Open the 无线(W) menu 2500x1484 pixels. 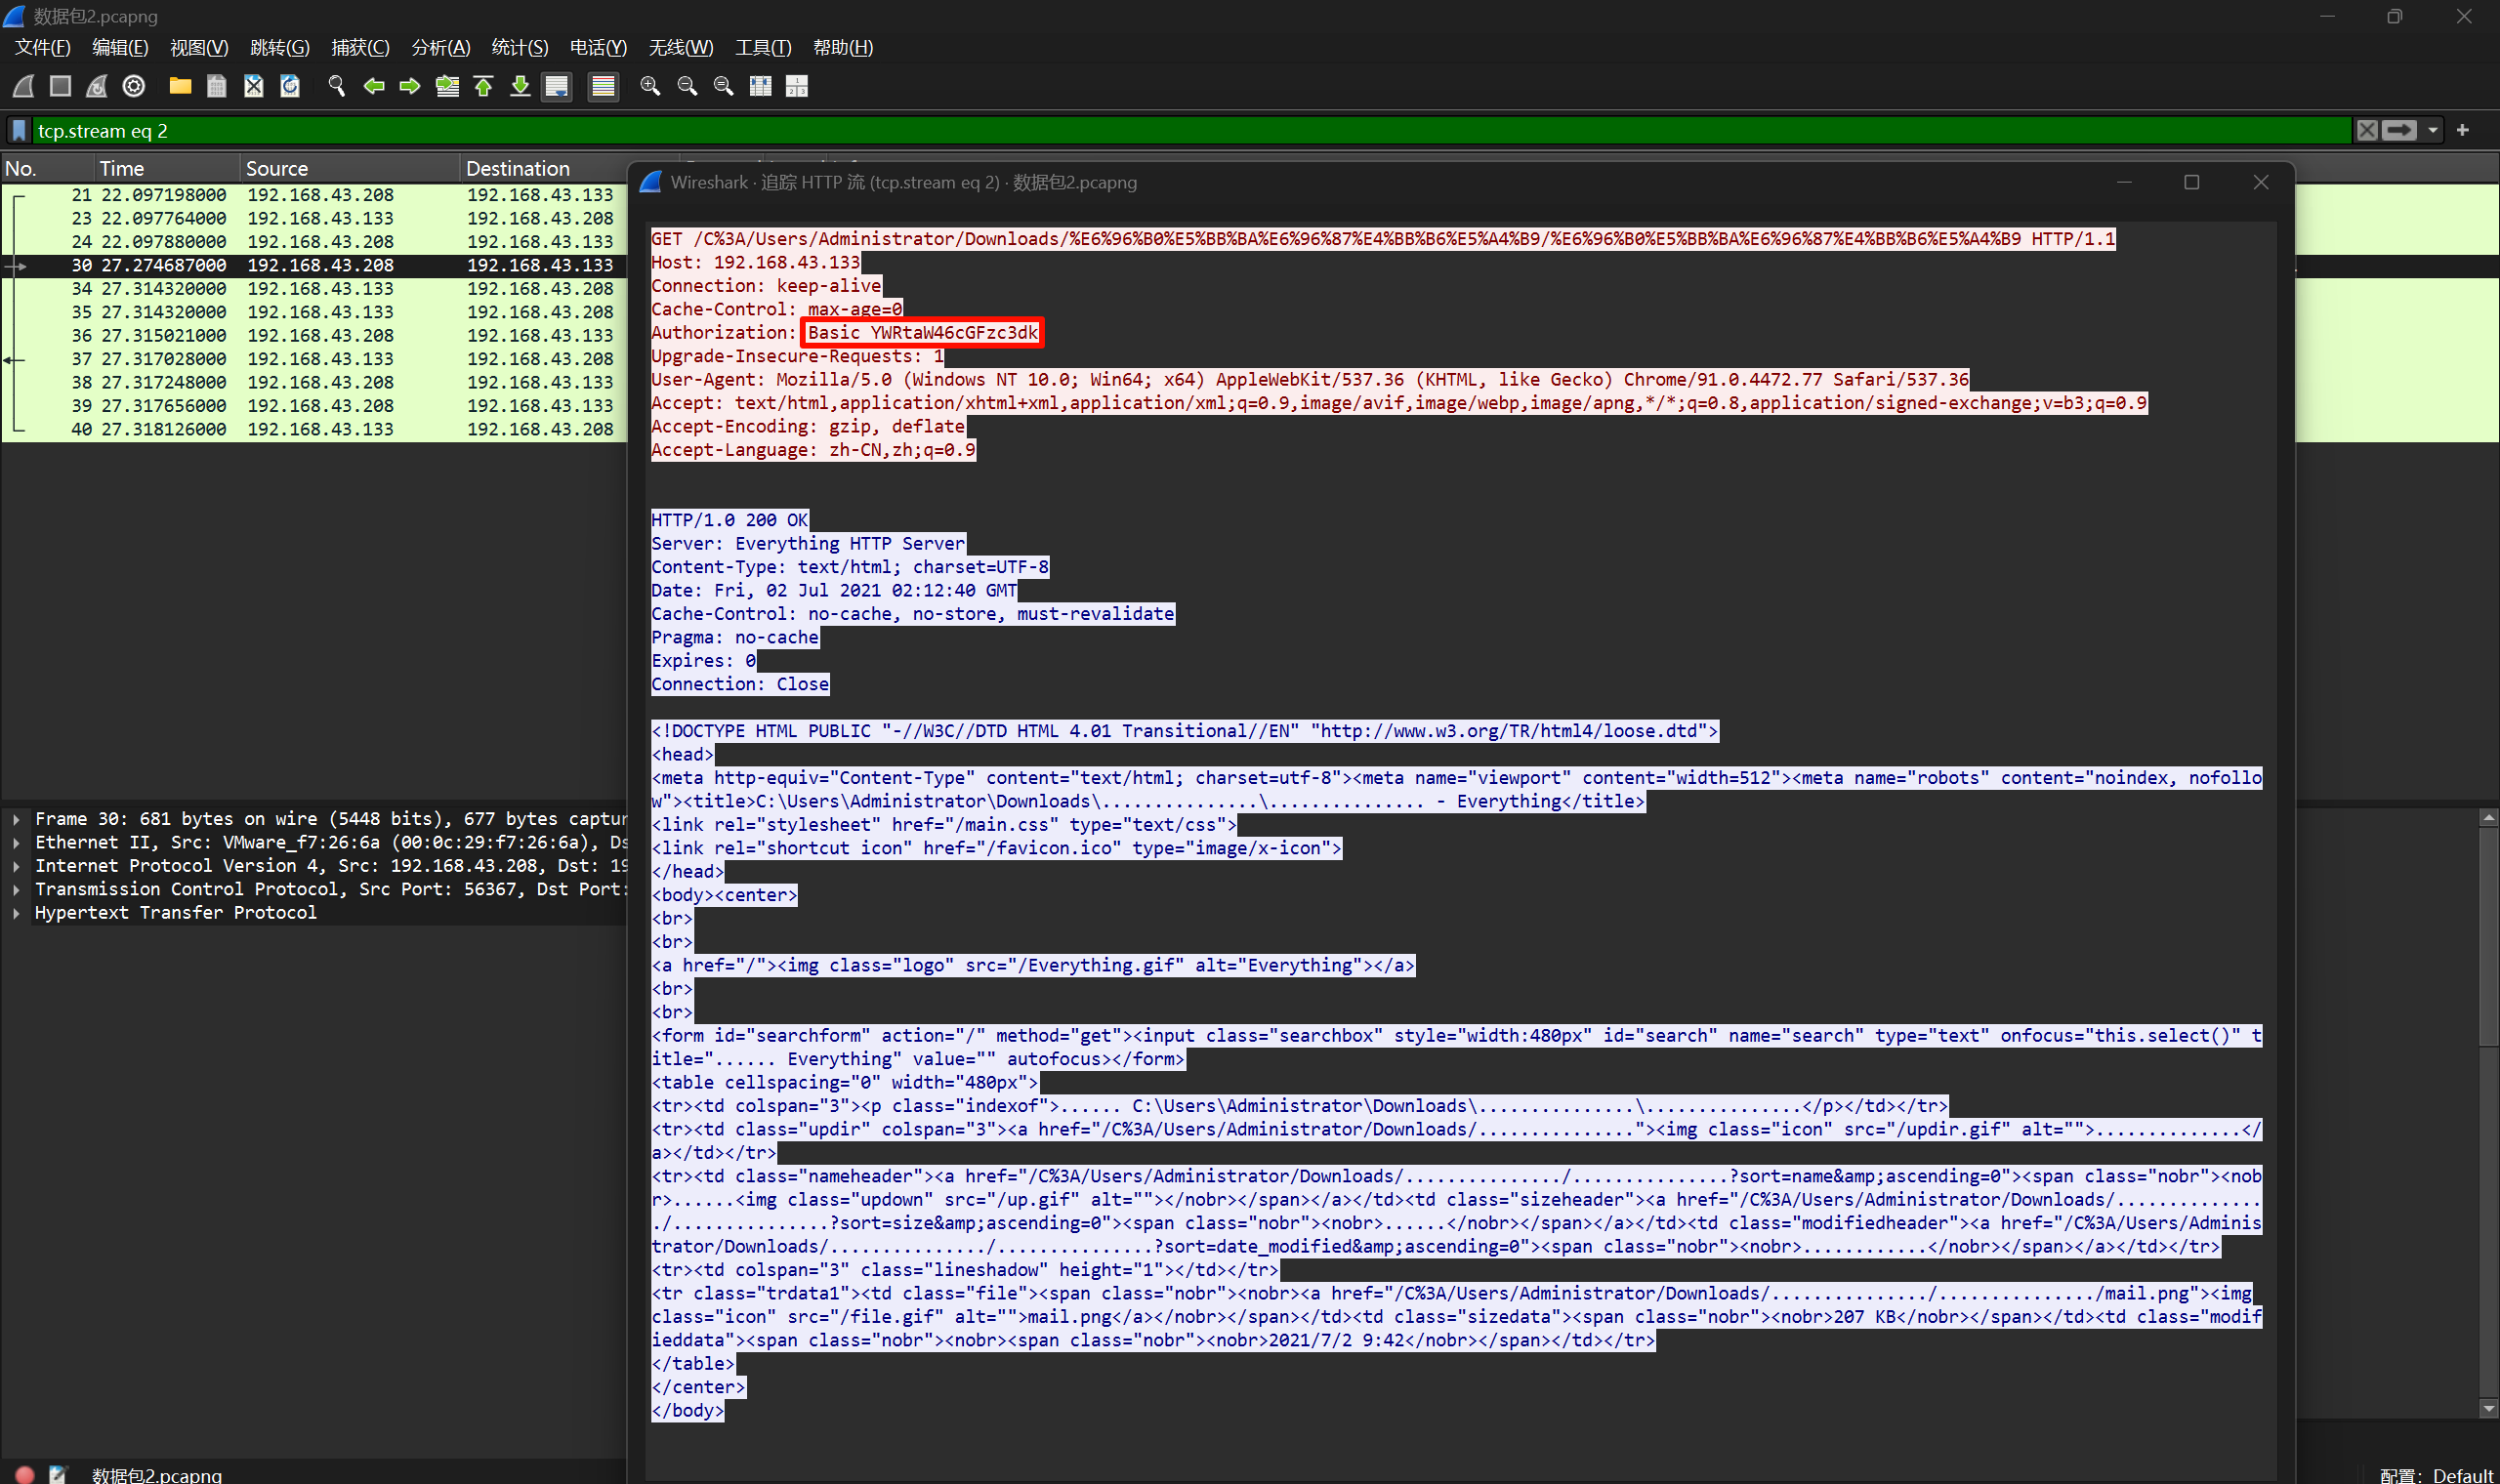click(681, 48)
